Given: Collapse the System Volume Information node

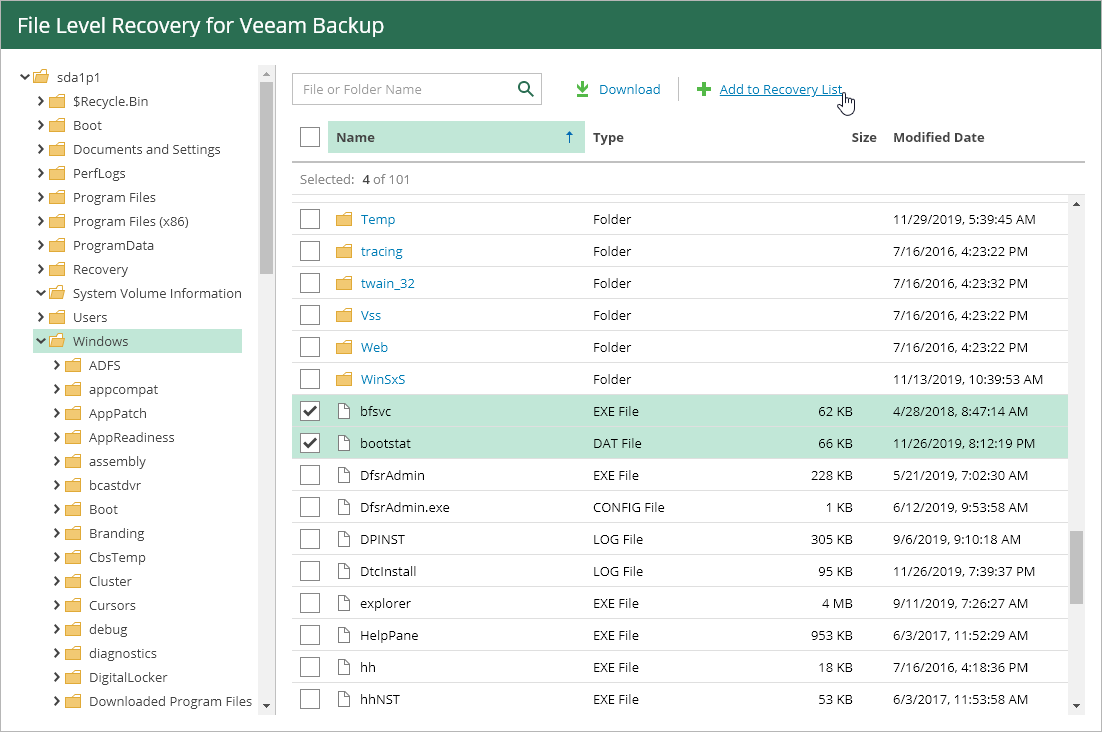Looking at the screenshot, I should point(41,293).
